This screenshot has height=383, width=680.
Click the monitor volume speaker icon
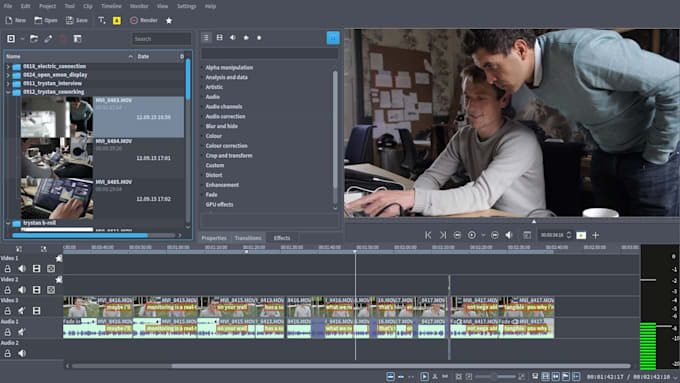coord(509,235)
